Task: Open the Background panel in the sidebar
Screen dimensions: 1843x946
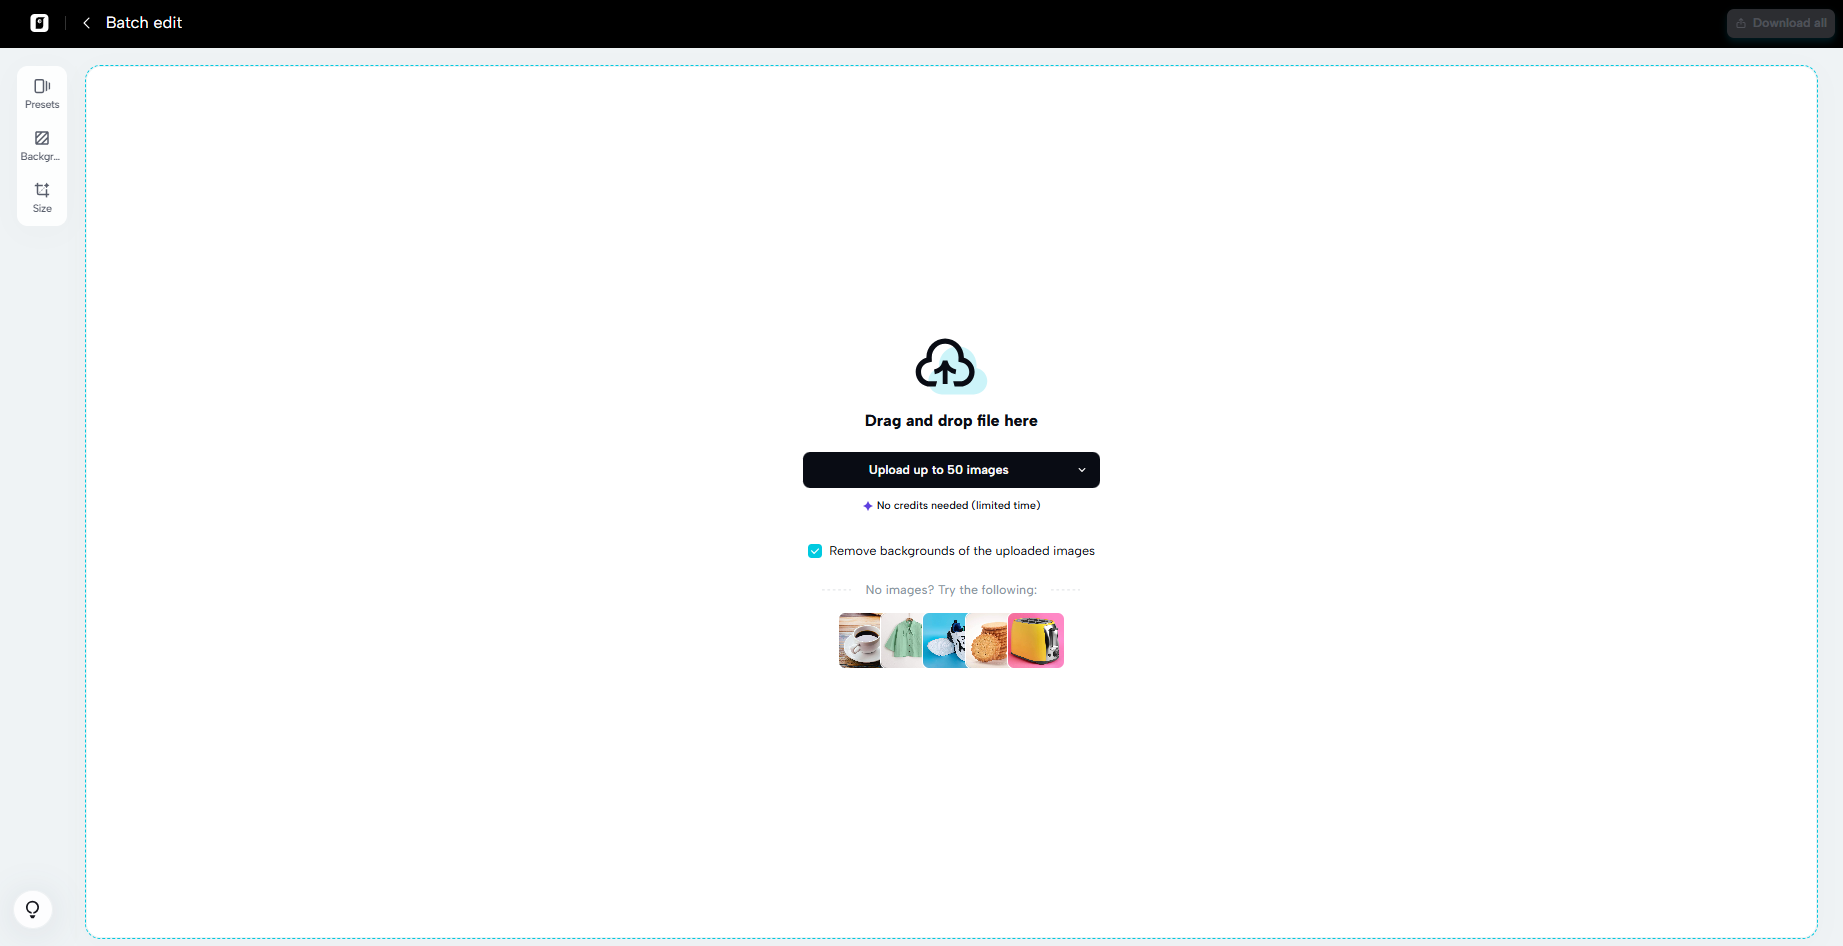Action: coord(42,146)
